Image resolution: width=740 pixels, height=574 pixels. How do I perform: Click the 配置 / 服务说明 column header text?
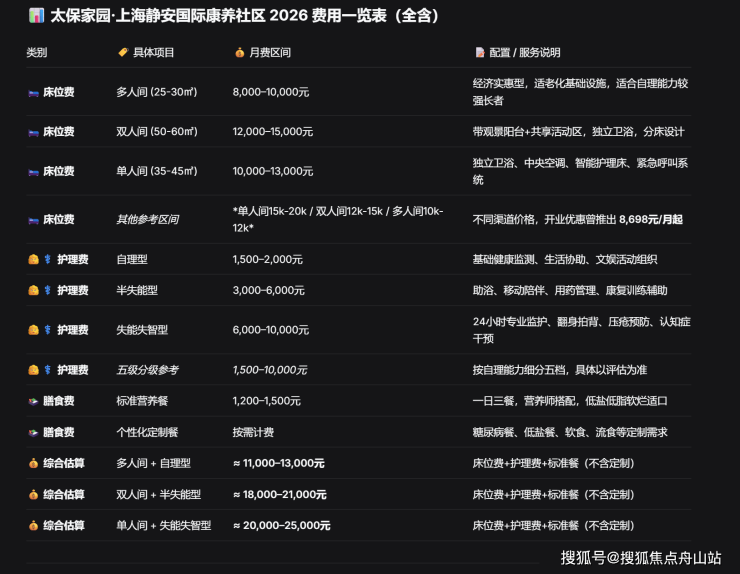(x=525, y=52)
